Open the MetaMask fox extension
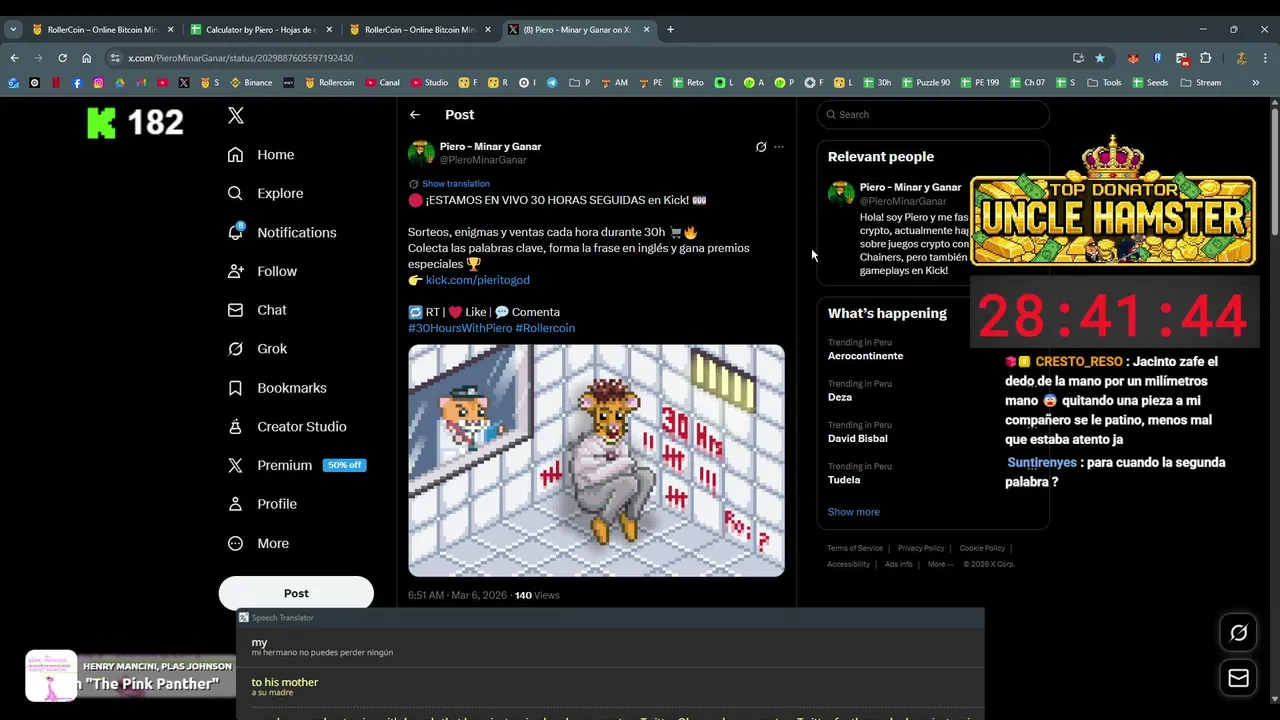 pos(1133,58)
